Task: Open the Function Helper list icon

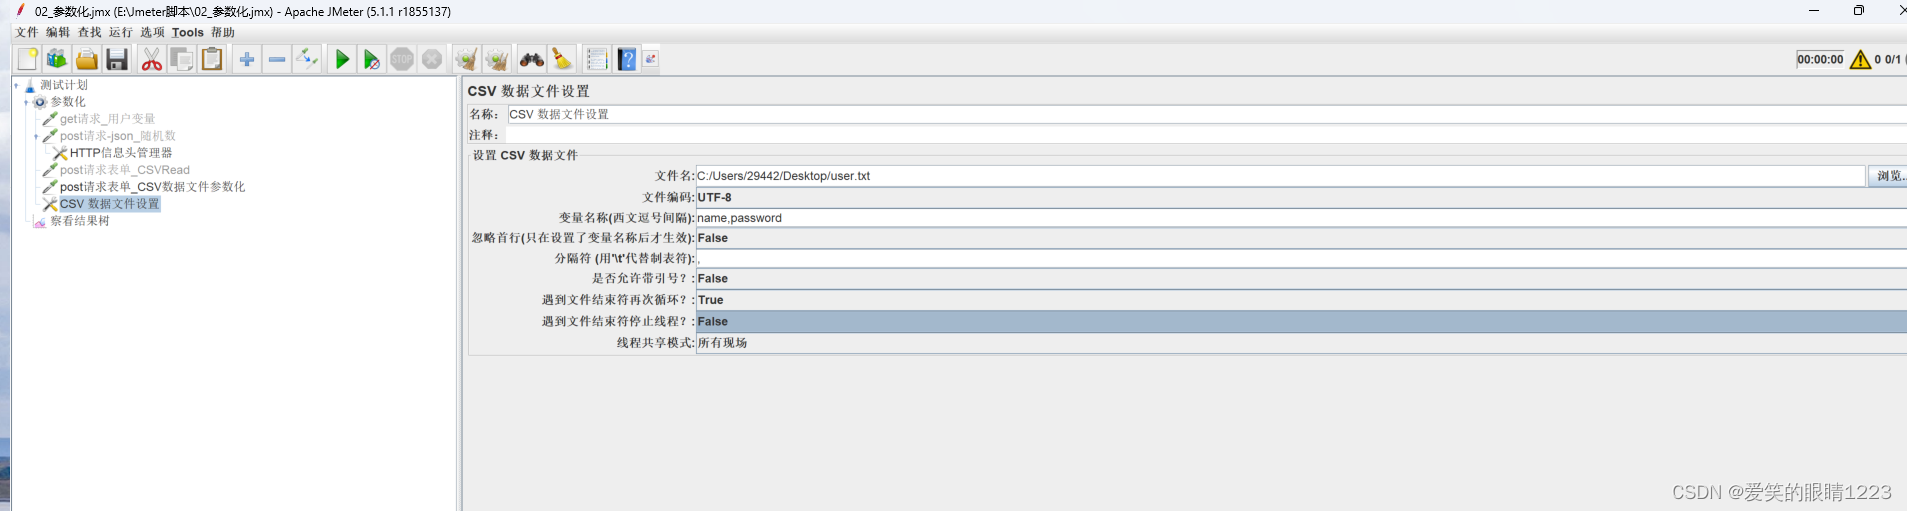Action: 597,59
